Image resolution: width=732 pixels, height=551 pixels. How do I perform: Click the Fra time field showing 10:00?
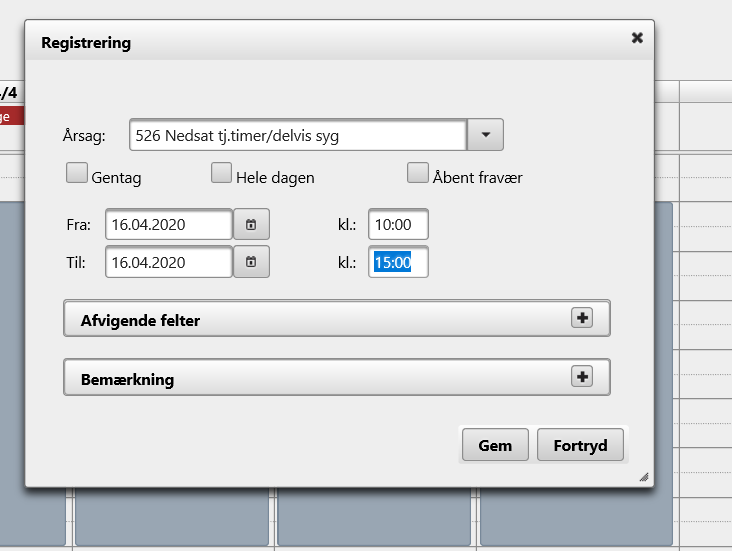click(x=397, y=224)
